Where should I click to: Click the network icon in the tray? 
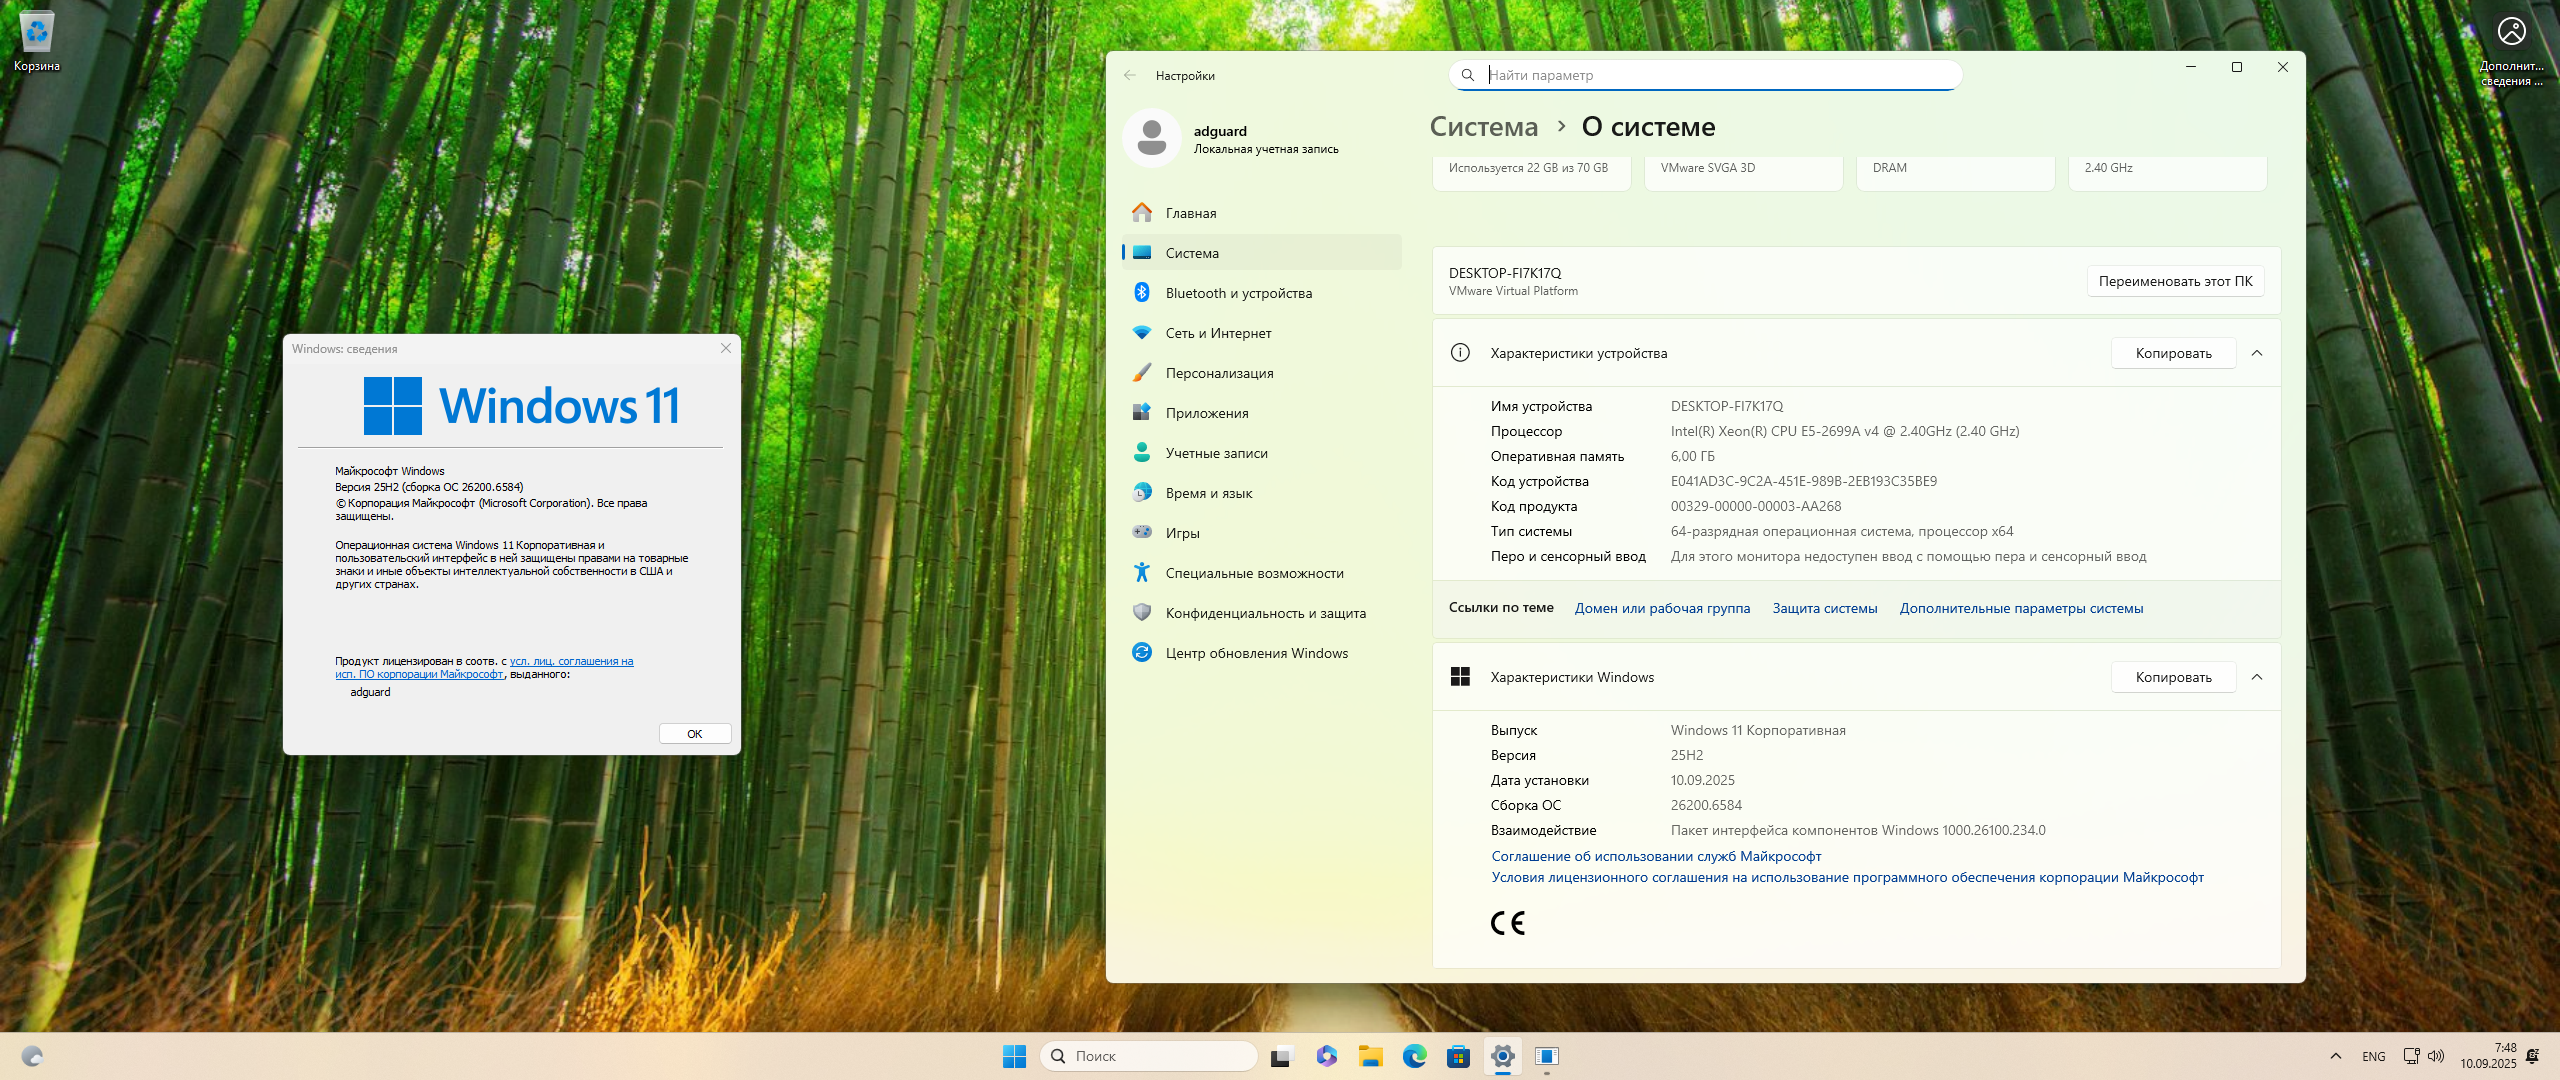(x=2411, y=1056)
